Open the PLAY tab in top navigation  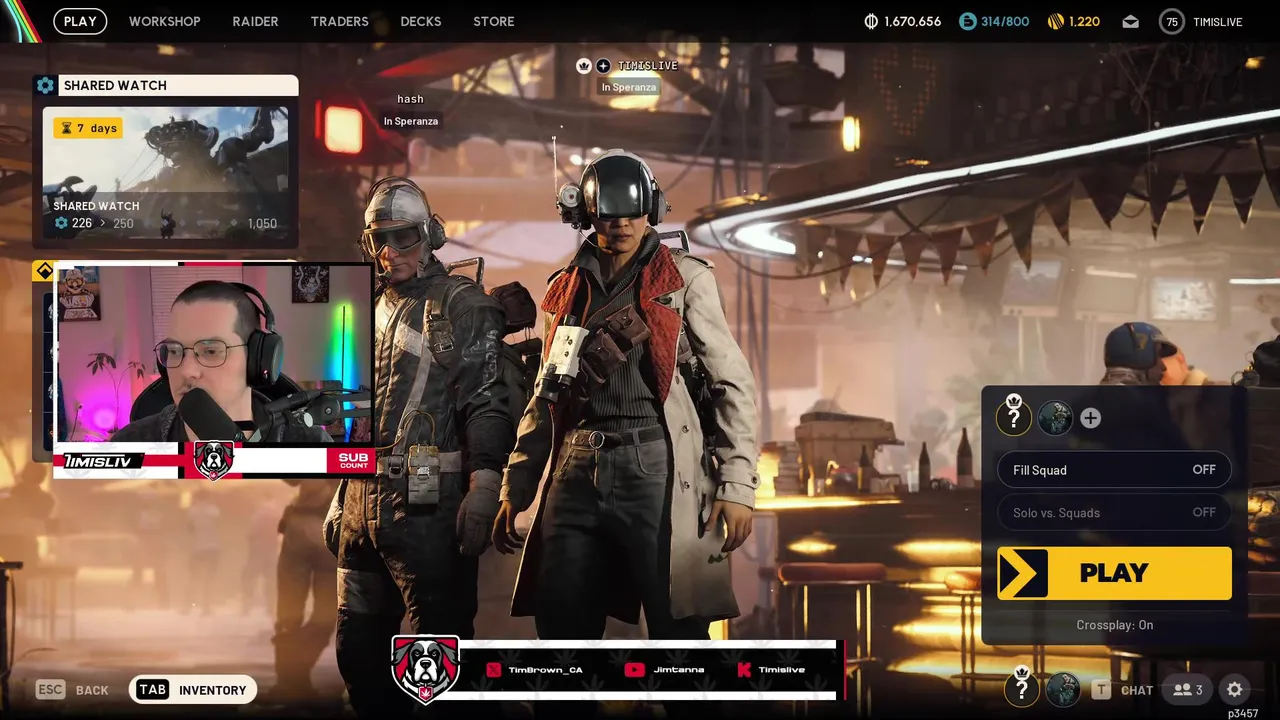click(x=80, y=21)
